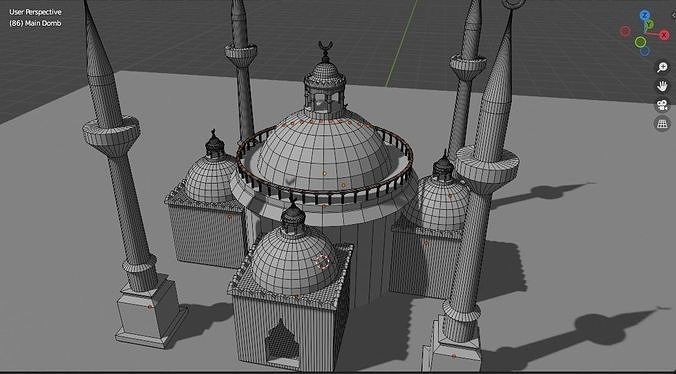Click the magnifier zoom view icon

(x=662, y=67)
